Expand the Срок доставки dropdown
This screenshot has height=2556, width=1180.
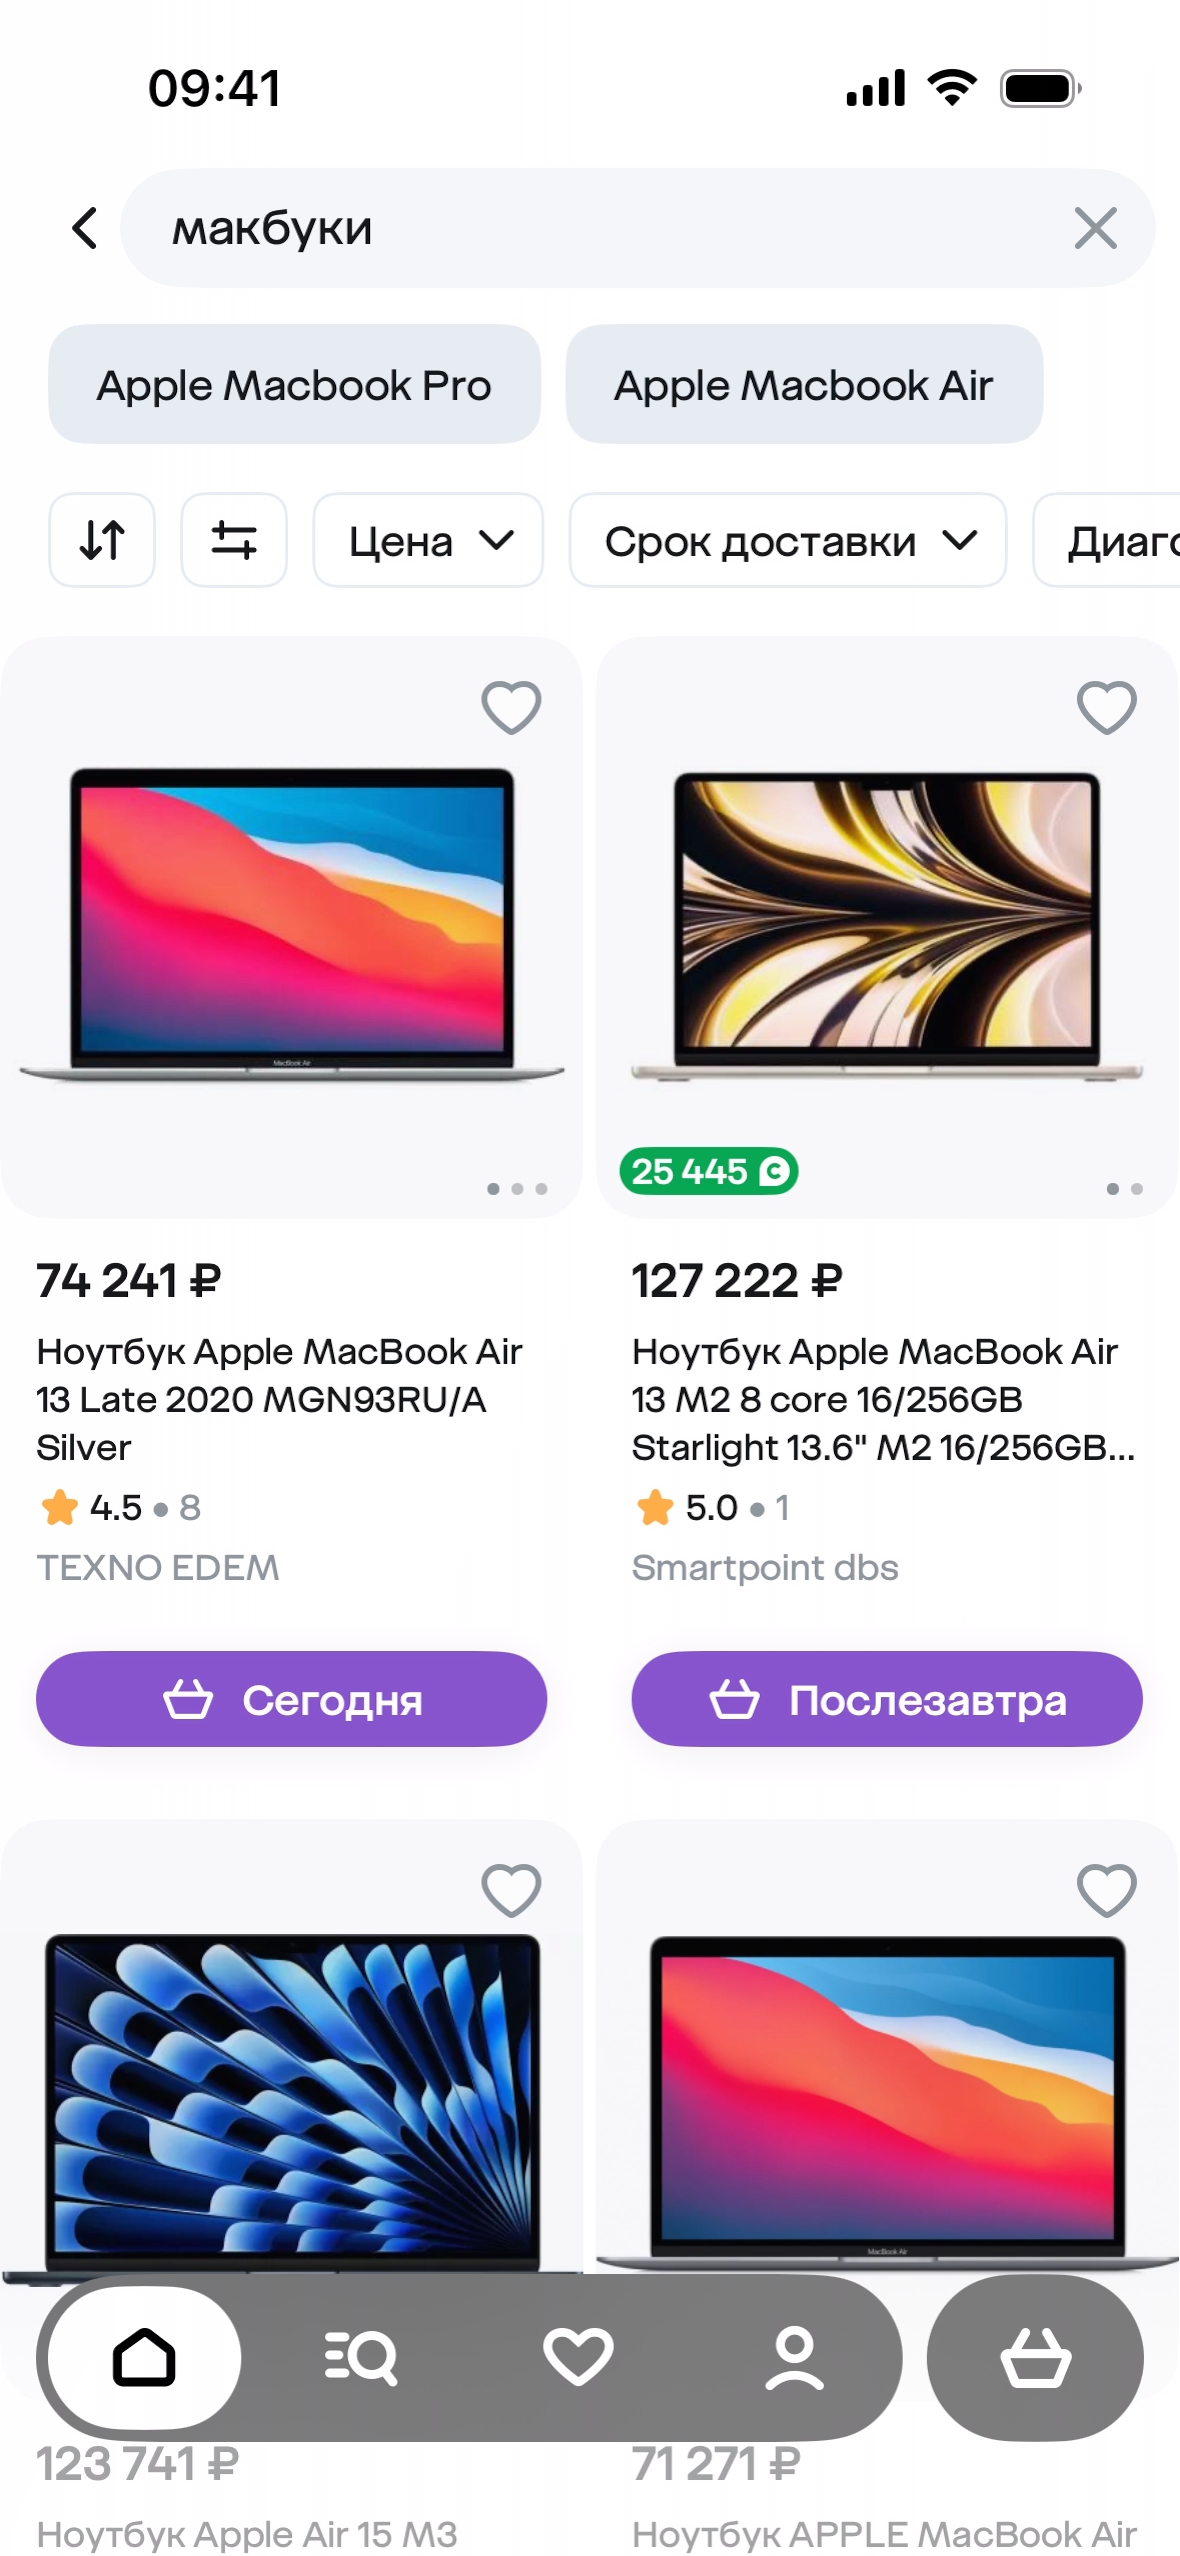tap(787, 540)
